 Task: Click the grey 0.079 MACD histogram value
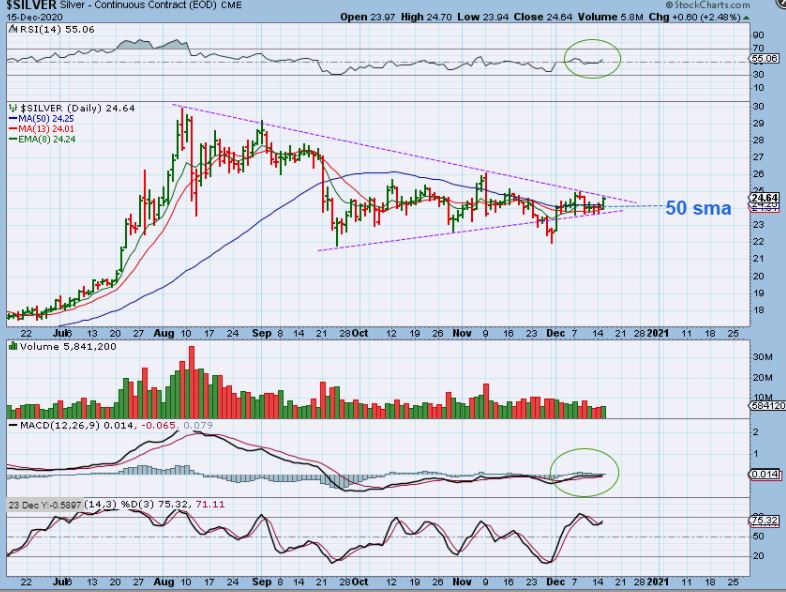click(x=198, y=426)
